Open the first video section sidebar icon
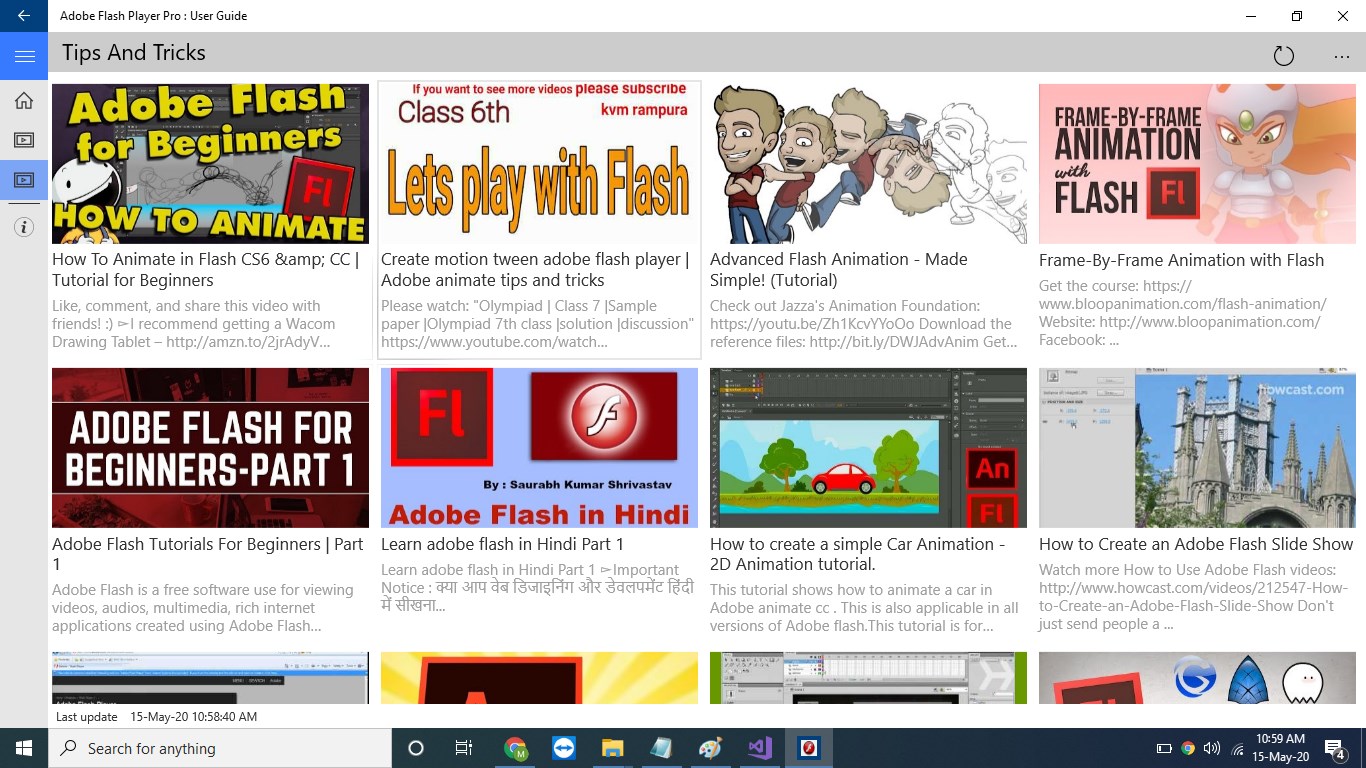 pos(24,140)
